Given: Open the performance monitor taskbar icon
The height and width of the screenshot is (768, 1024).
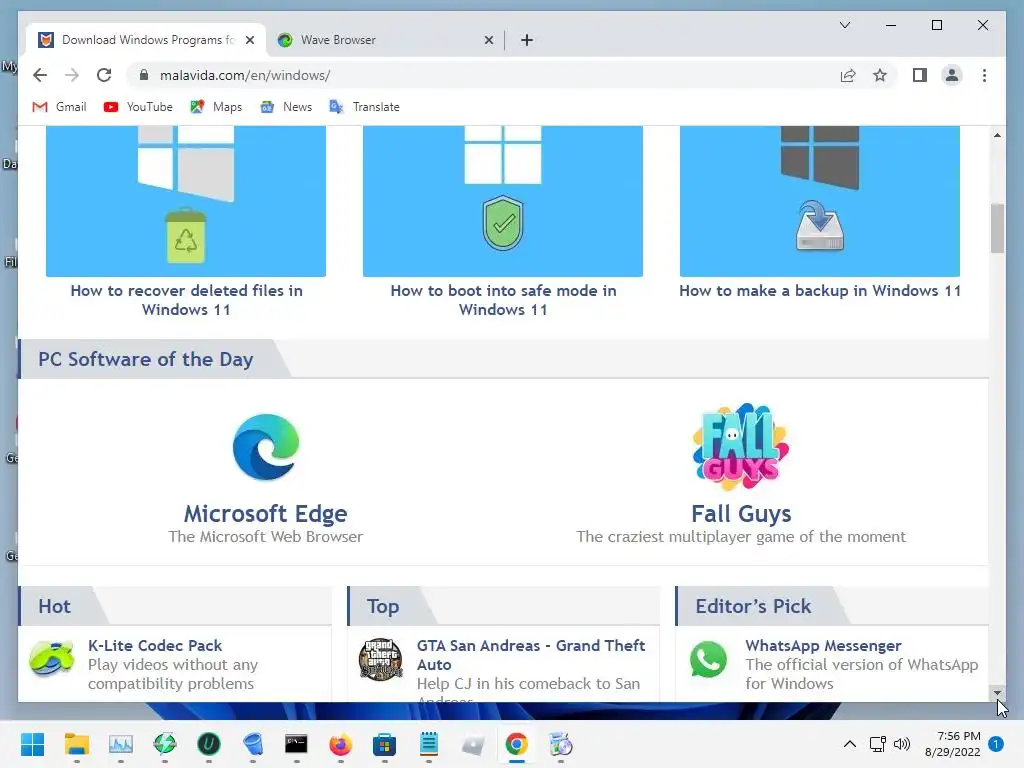Looking at the screenshot, I should 121,744.
